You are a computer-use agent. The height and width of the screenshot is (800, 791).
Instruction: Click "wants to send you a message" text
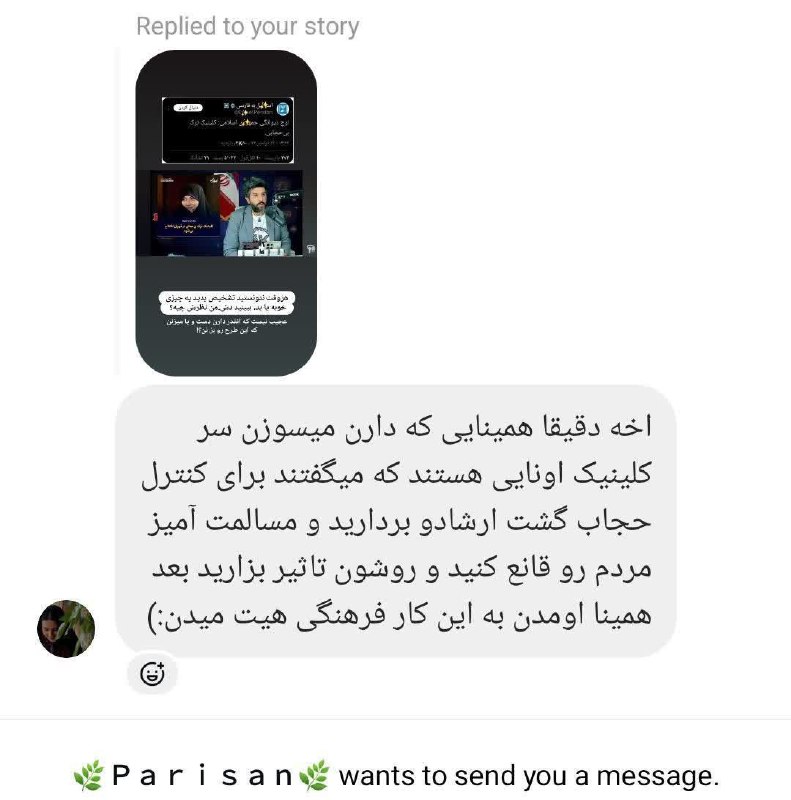[529, 777]
